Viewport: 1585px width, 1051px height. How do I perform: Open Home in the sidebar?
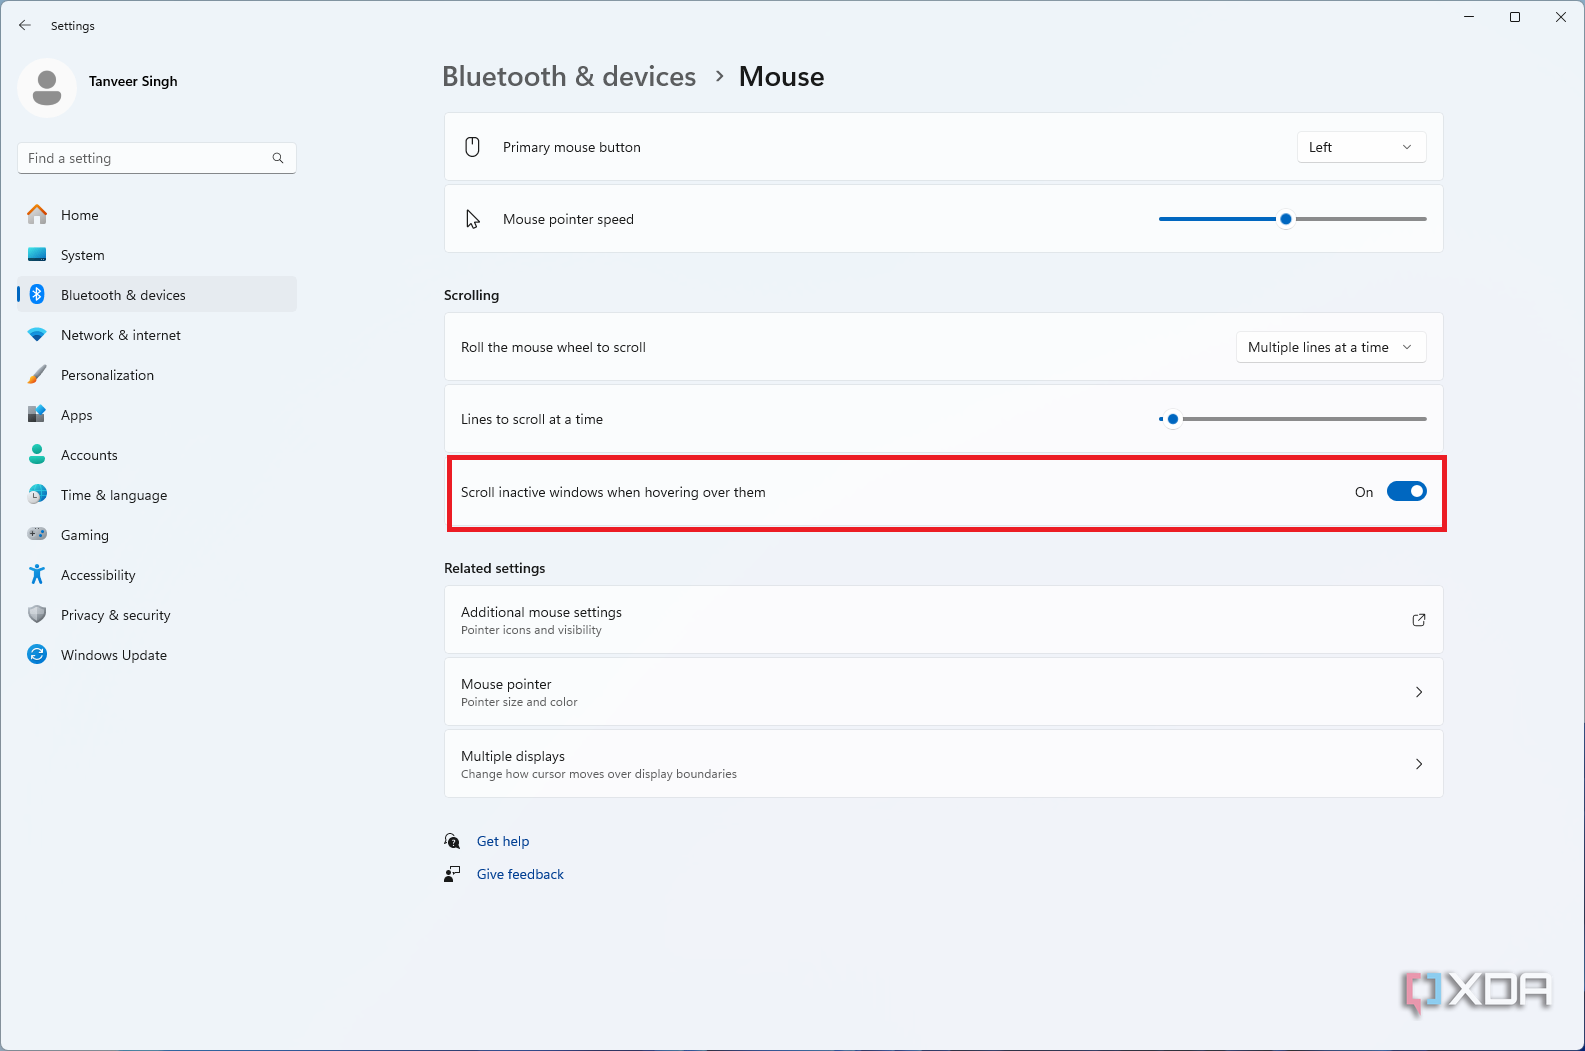click(x=157, y=214)
